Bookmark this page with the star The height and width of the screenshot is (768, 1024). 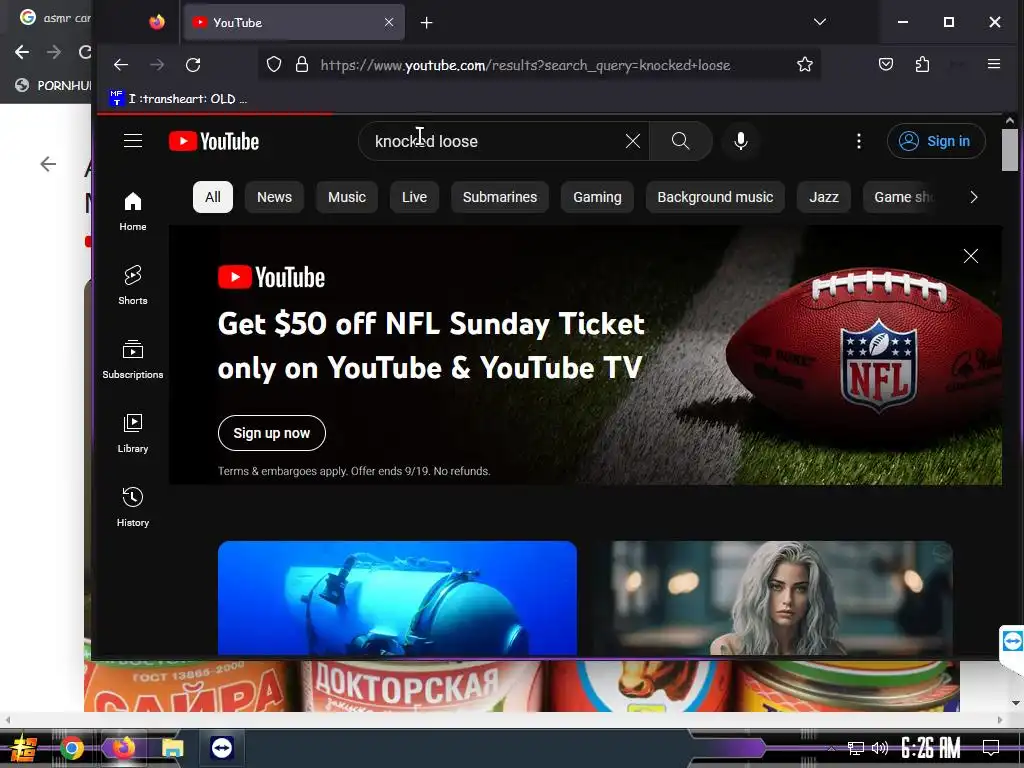click(x=805, y=65)
